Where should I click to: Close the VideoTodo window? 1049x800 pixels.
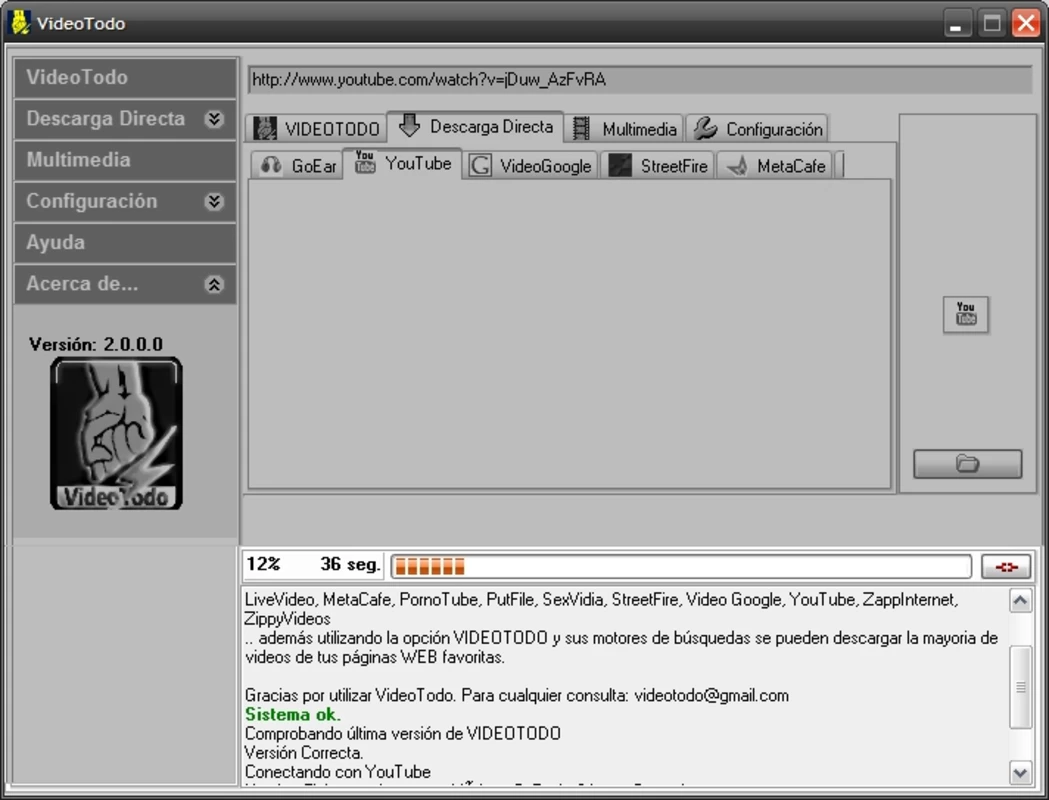[1026, 23]
